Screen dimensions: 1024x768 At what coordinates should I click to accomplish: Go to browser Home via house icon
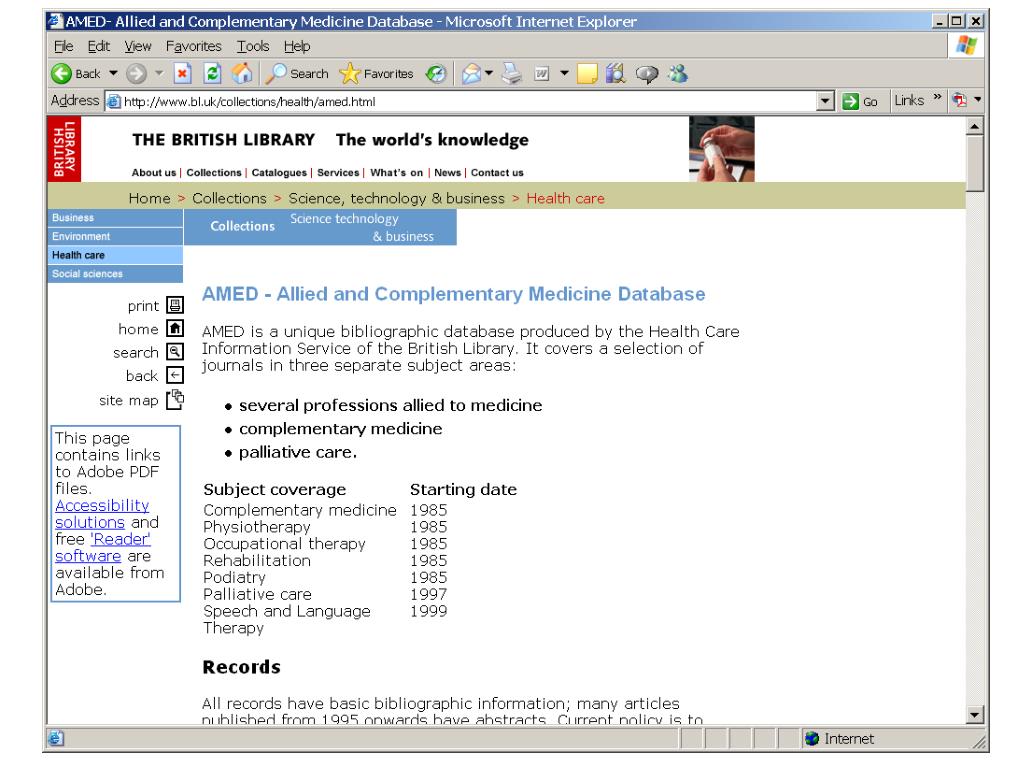coord(242,74)
